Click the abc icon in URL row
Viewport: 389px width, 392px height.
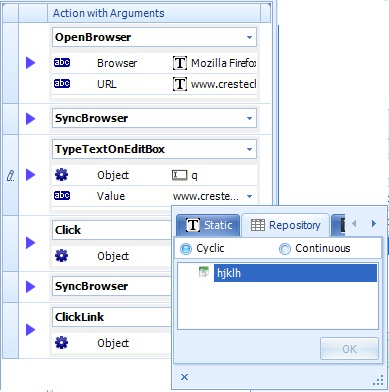point(62,83)
